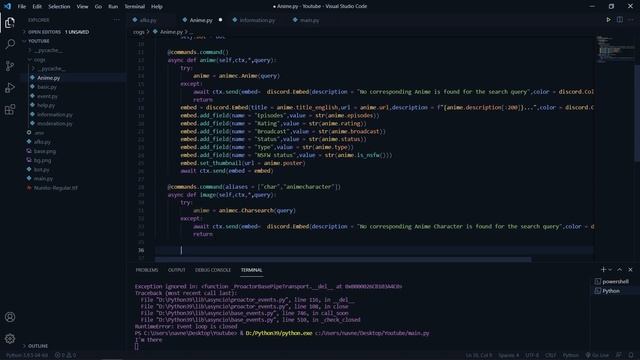Viewport: 640px width, 360px height.
Task: Click the Go Live status bar button
Action: tap(597, 355)
